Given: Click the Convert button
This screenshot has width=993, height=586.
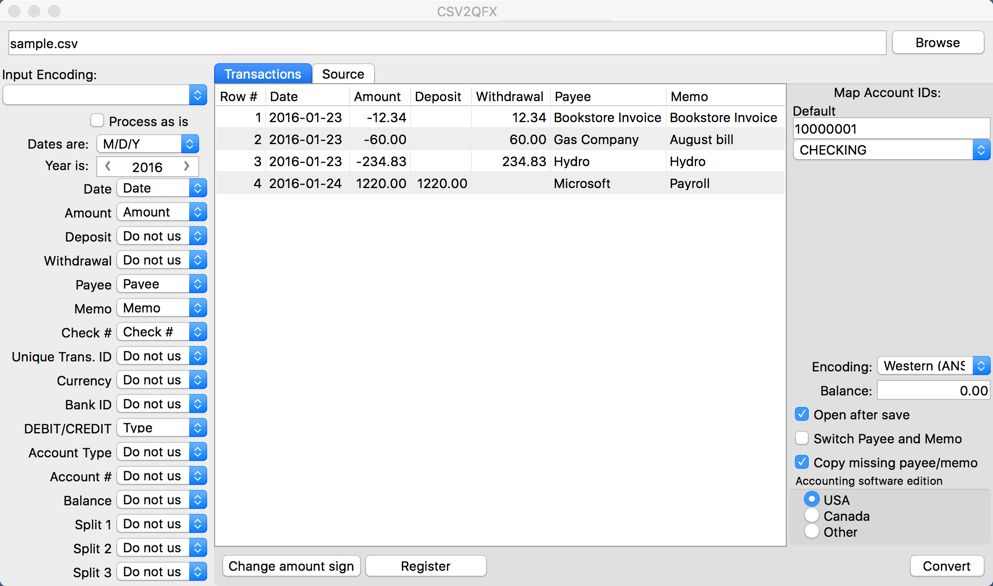Looking at the screenshot, I should pyautogui.click(x=947, y=566).
